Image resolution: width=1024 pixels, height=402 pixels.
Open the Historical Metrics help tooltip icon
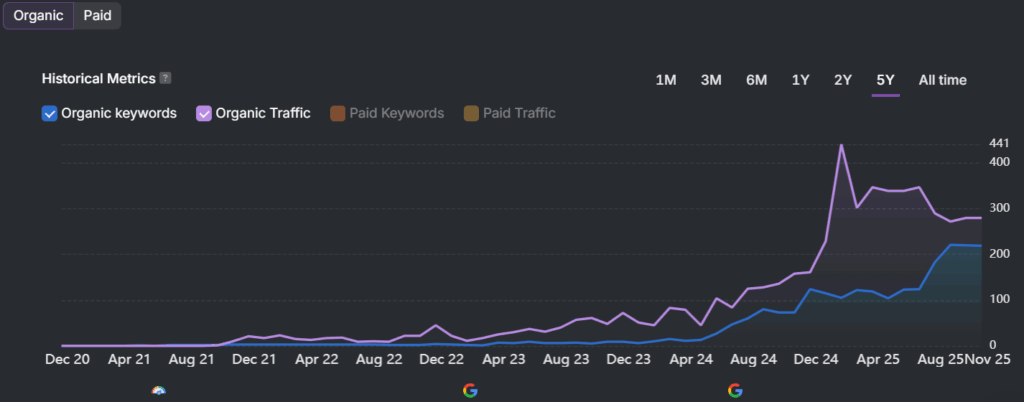click(x=166, y=78)
